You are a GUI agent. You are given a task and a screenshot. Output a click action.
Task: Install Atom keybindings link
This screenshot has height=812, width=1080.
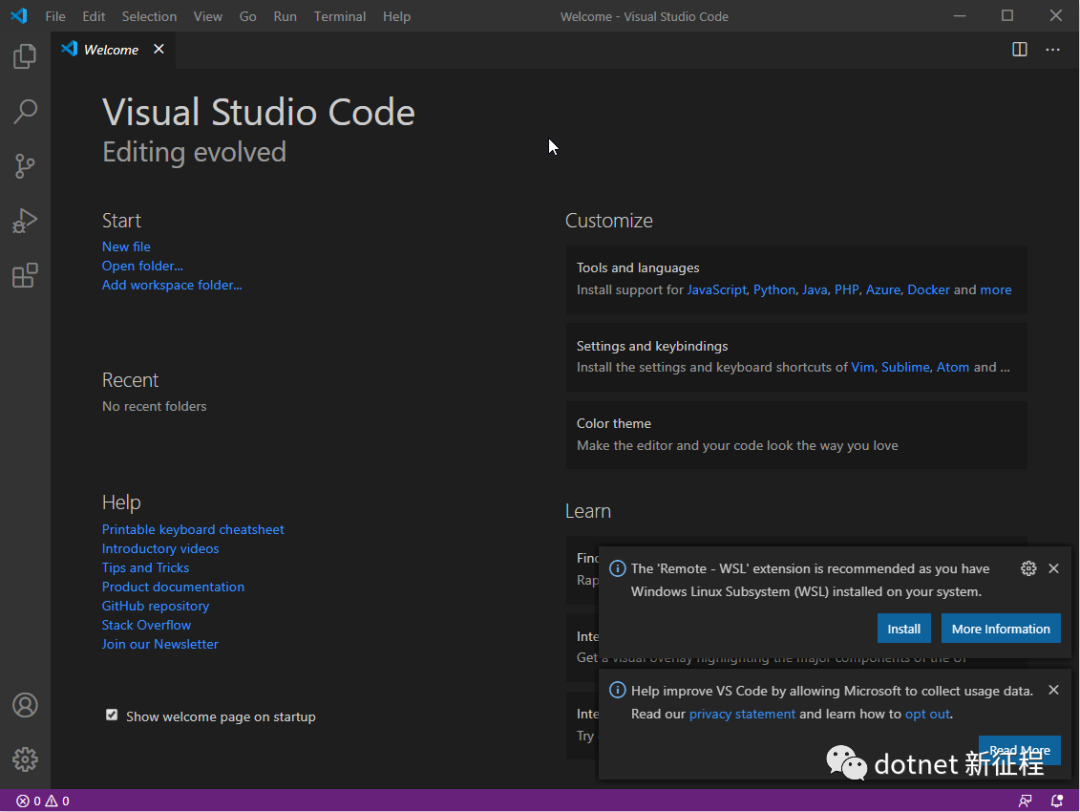pyautogui.click(x=953, y=368)
